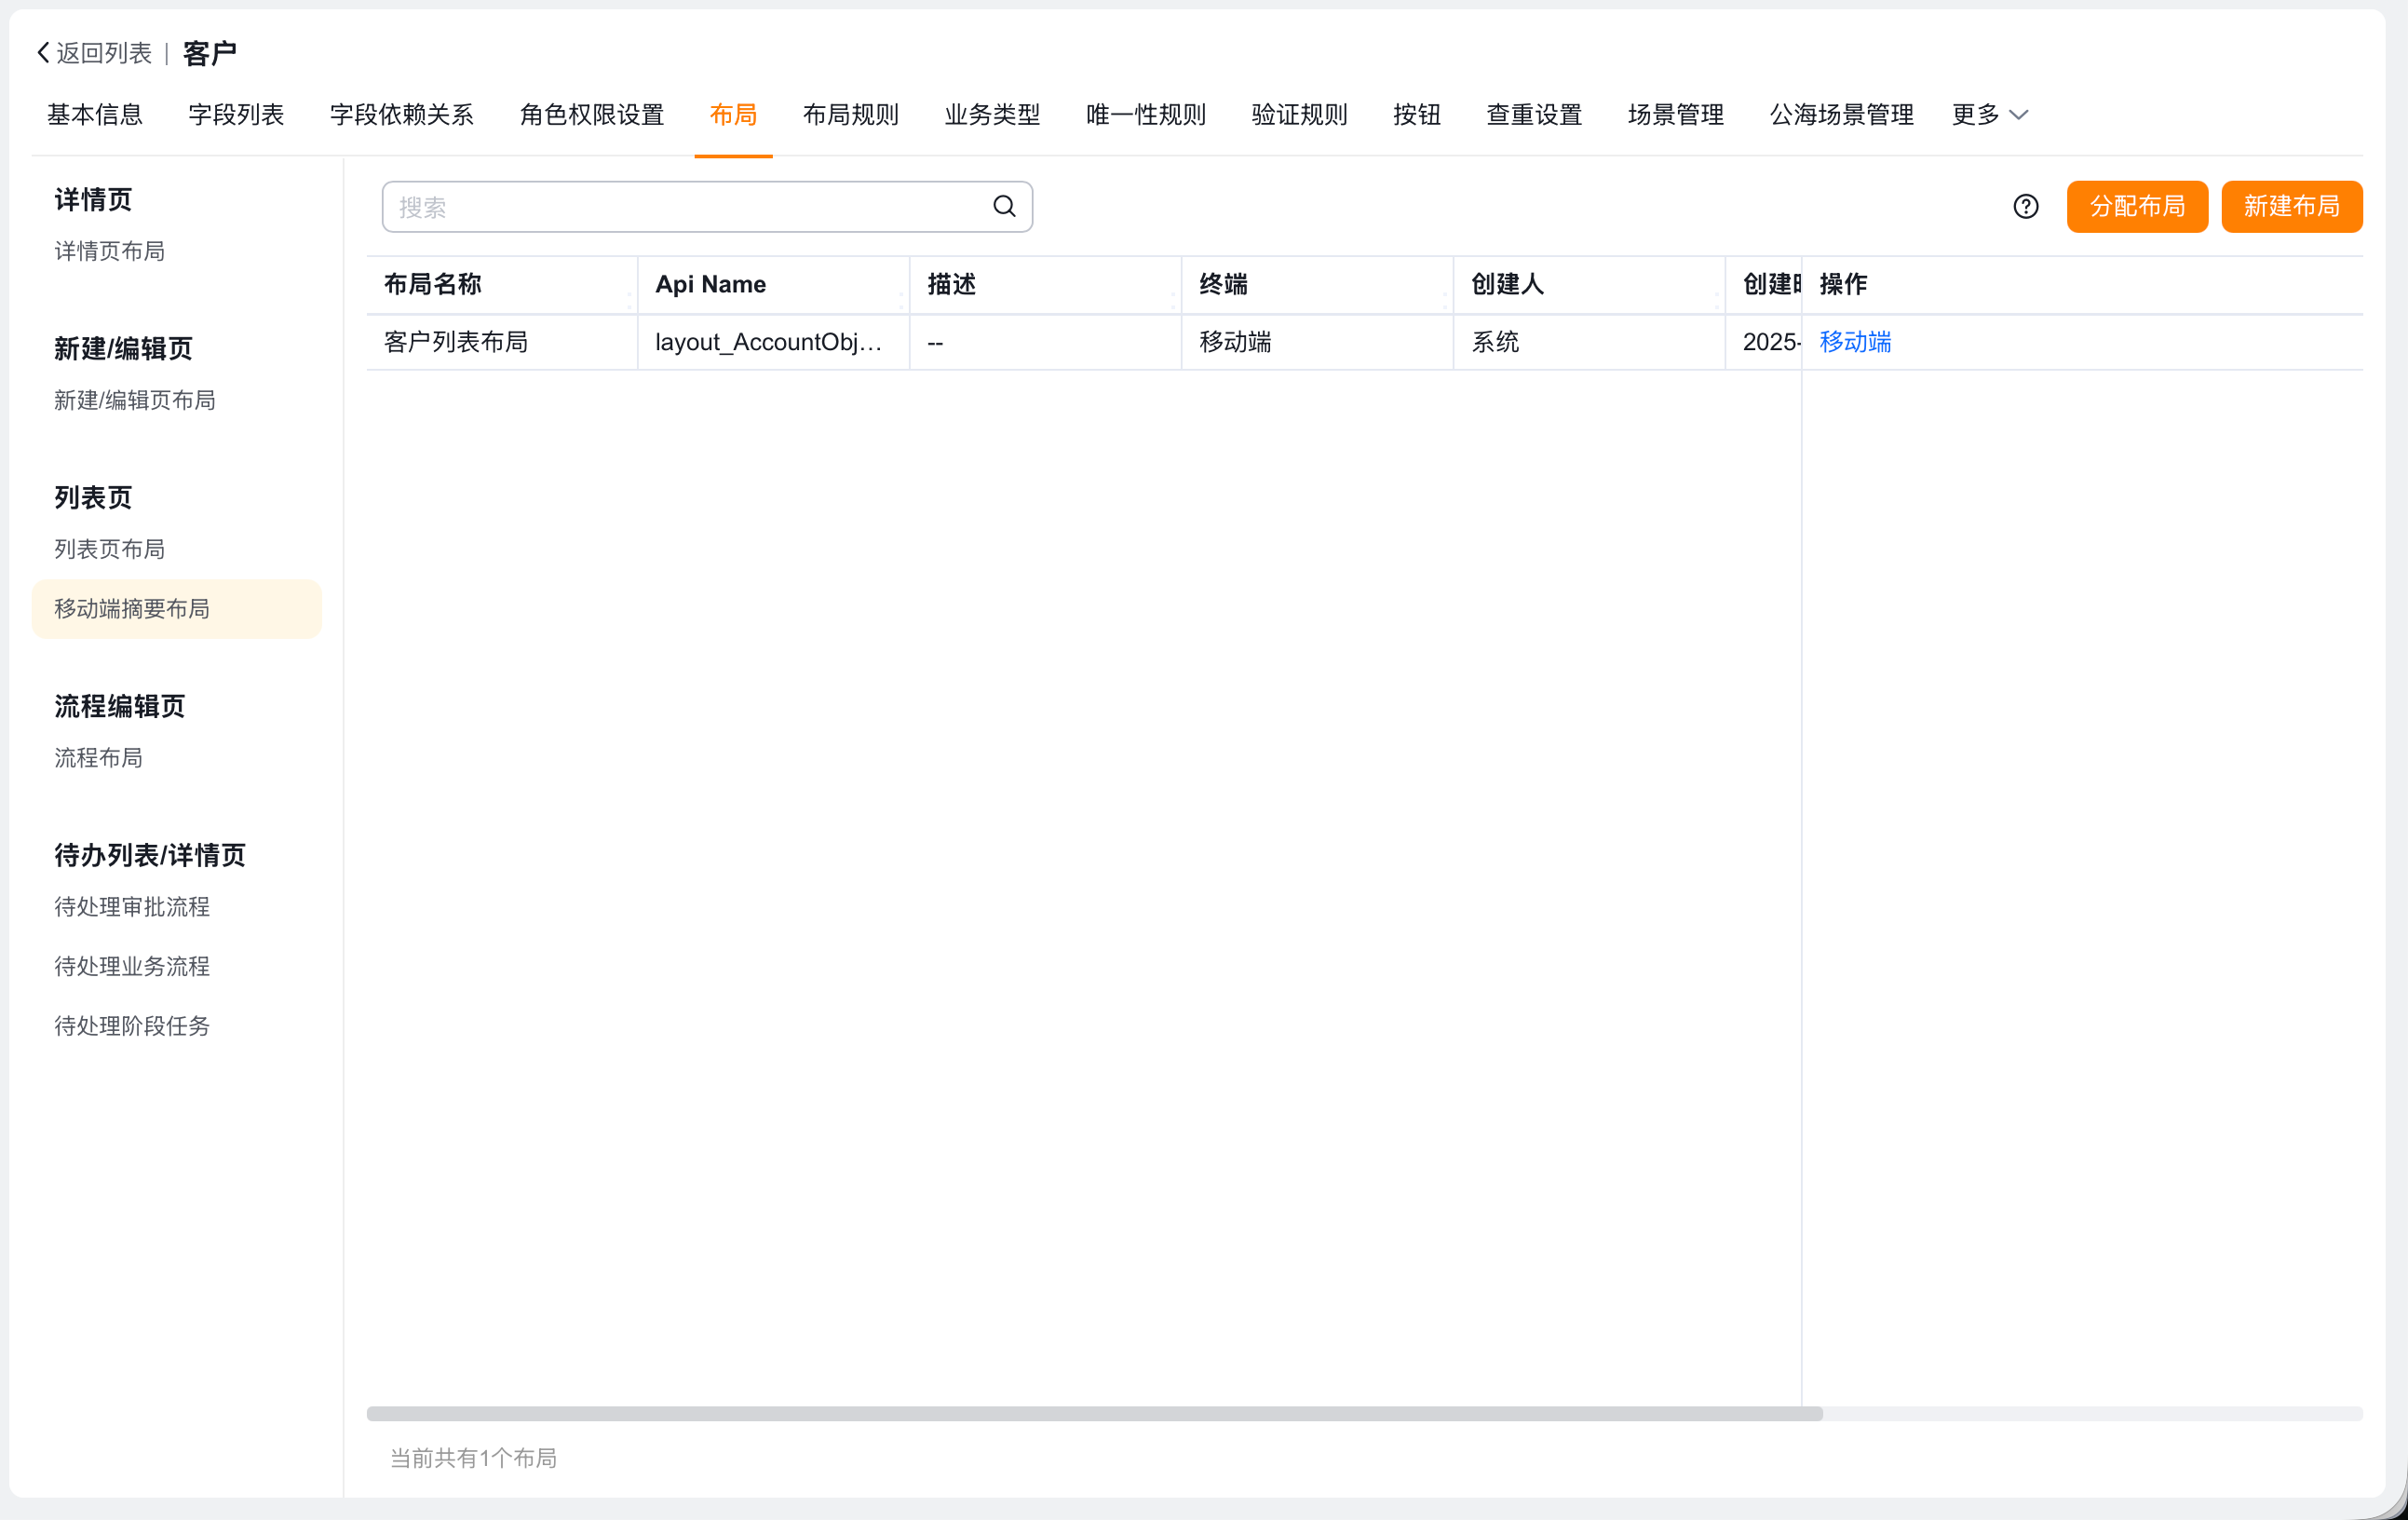The height and width of the screenshot is (1520, 2408).
Task: Click the 客户列表布局 cell
Action: 502,342
